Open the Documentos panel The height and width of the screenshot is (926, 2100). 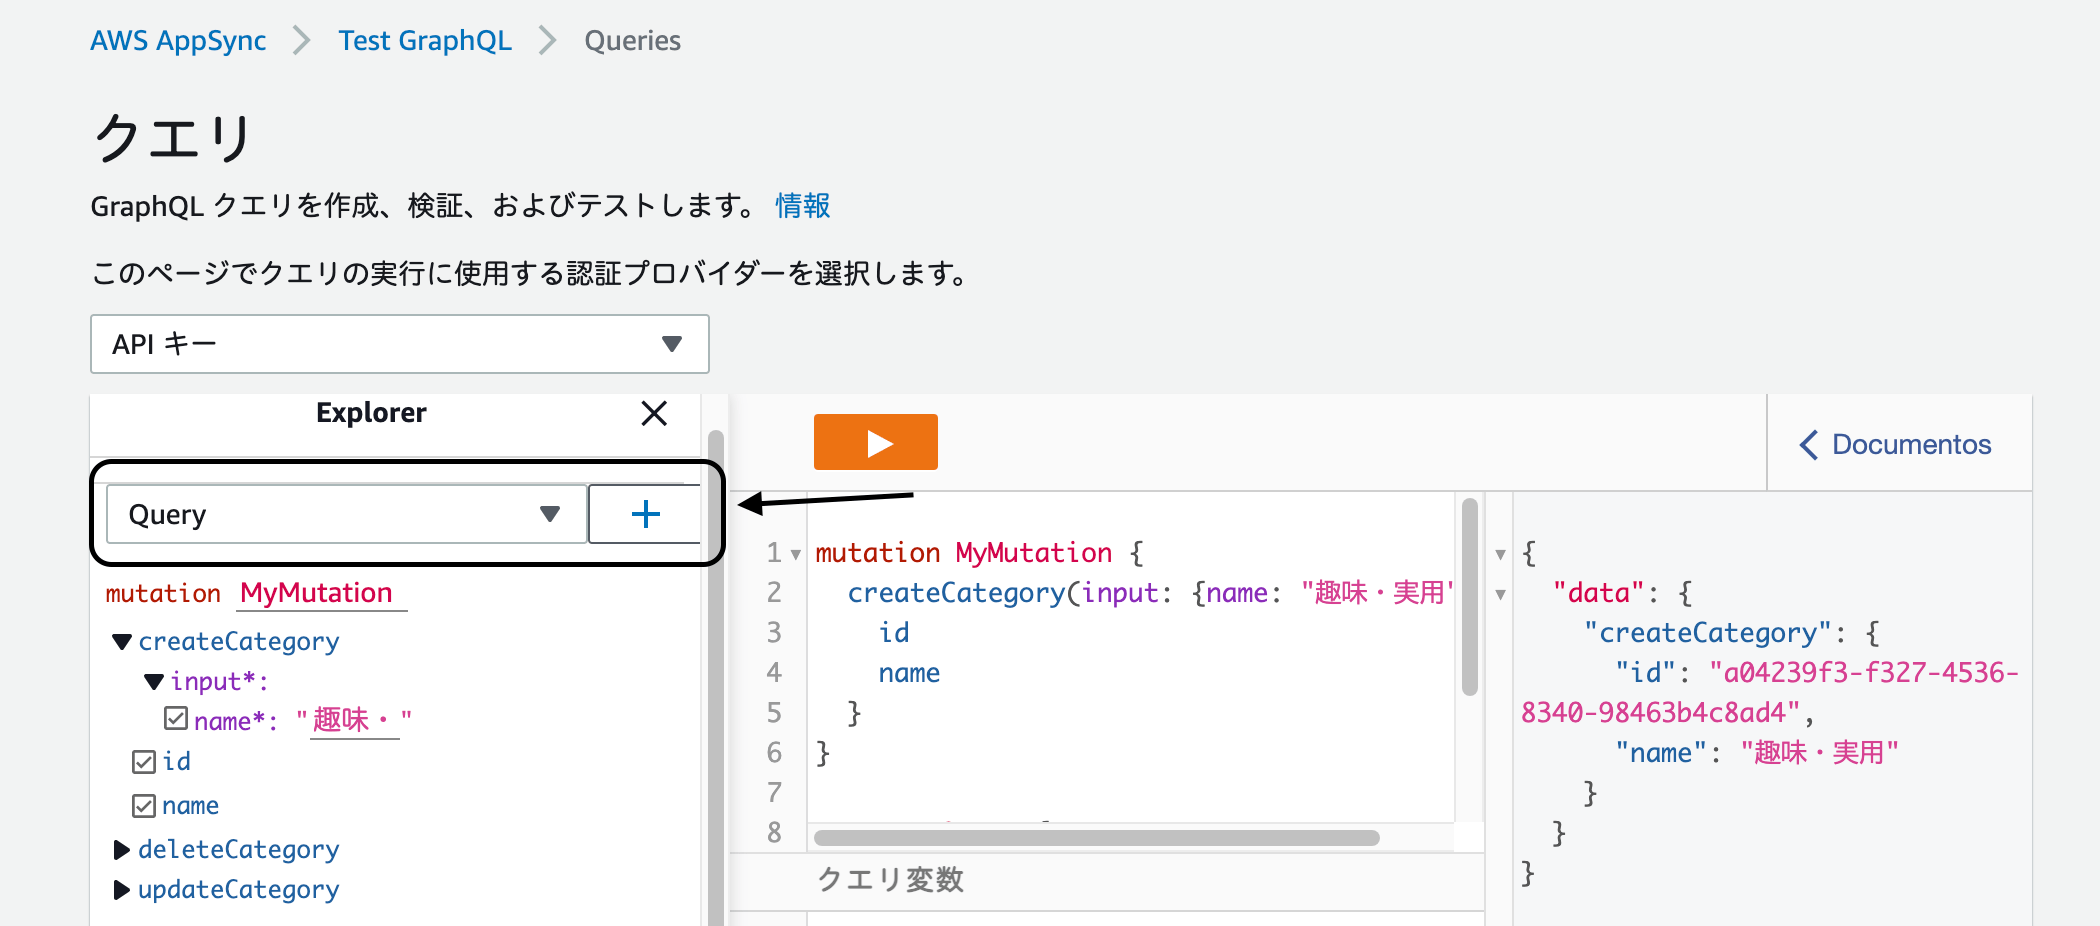pyautogui.click(x=1895, y=444)
